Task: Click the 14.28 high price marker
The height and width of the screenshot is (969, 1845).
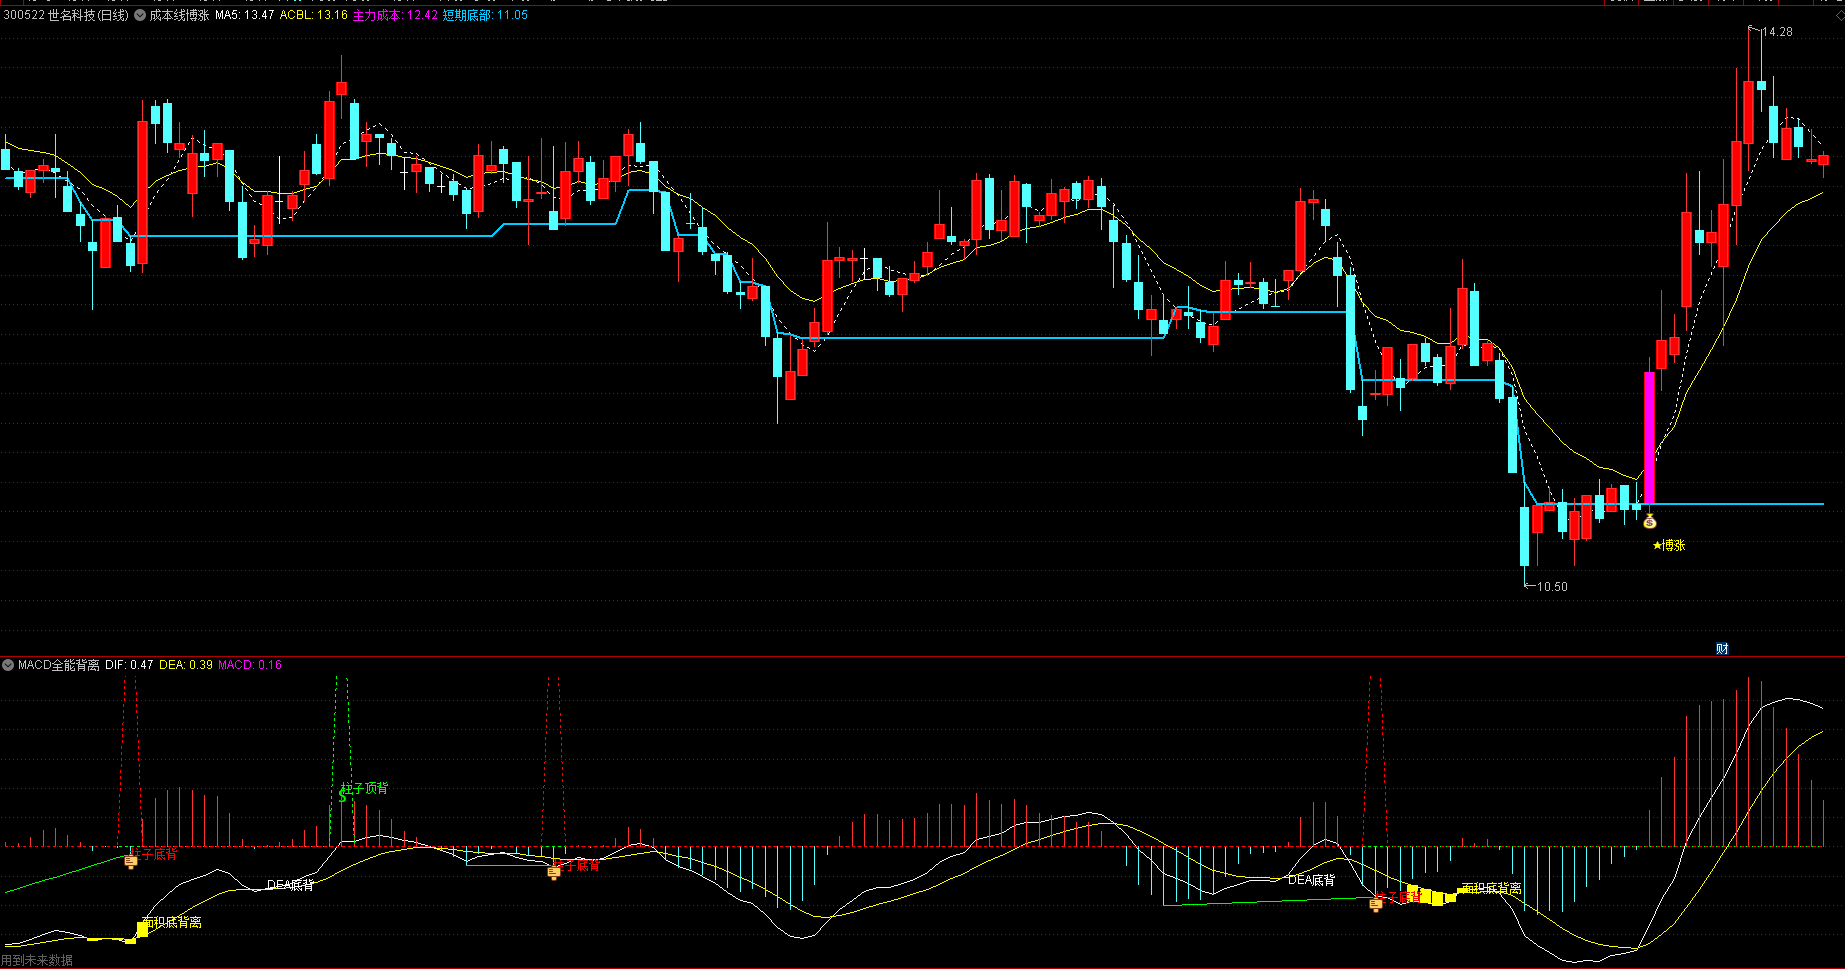Action: pos(1776,32)
